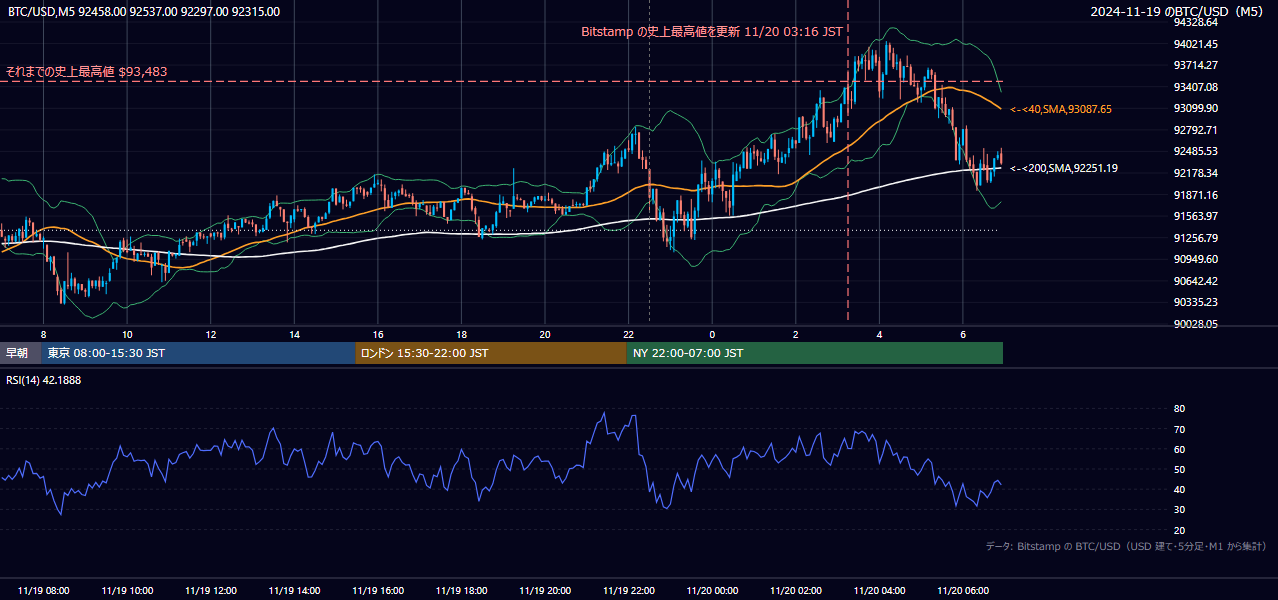Viewport: 1278px width, 600px height.
Task: Click the '11/19 16:00' bottom time label
Action: [x=378, y=591]
